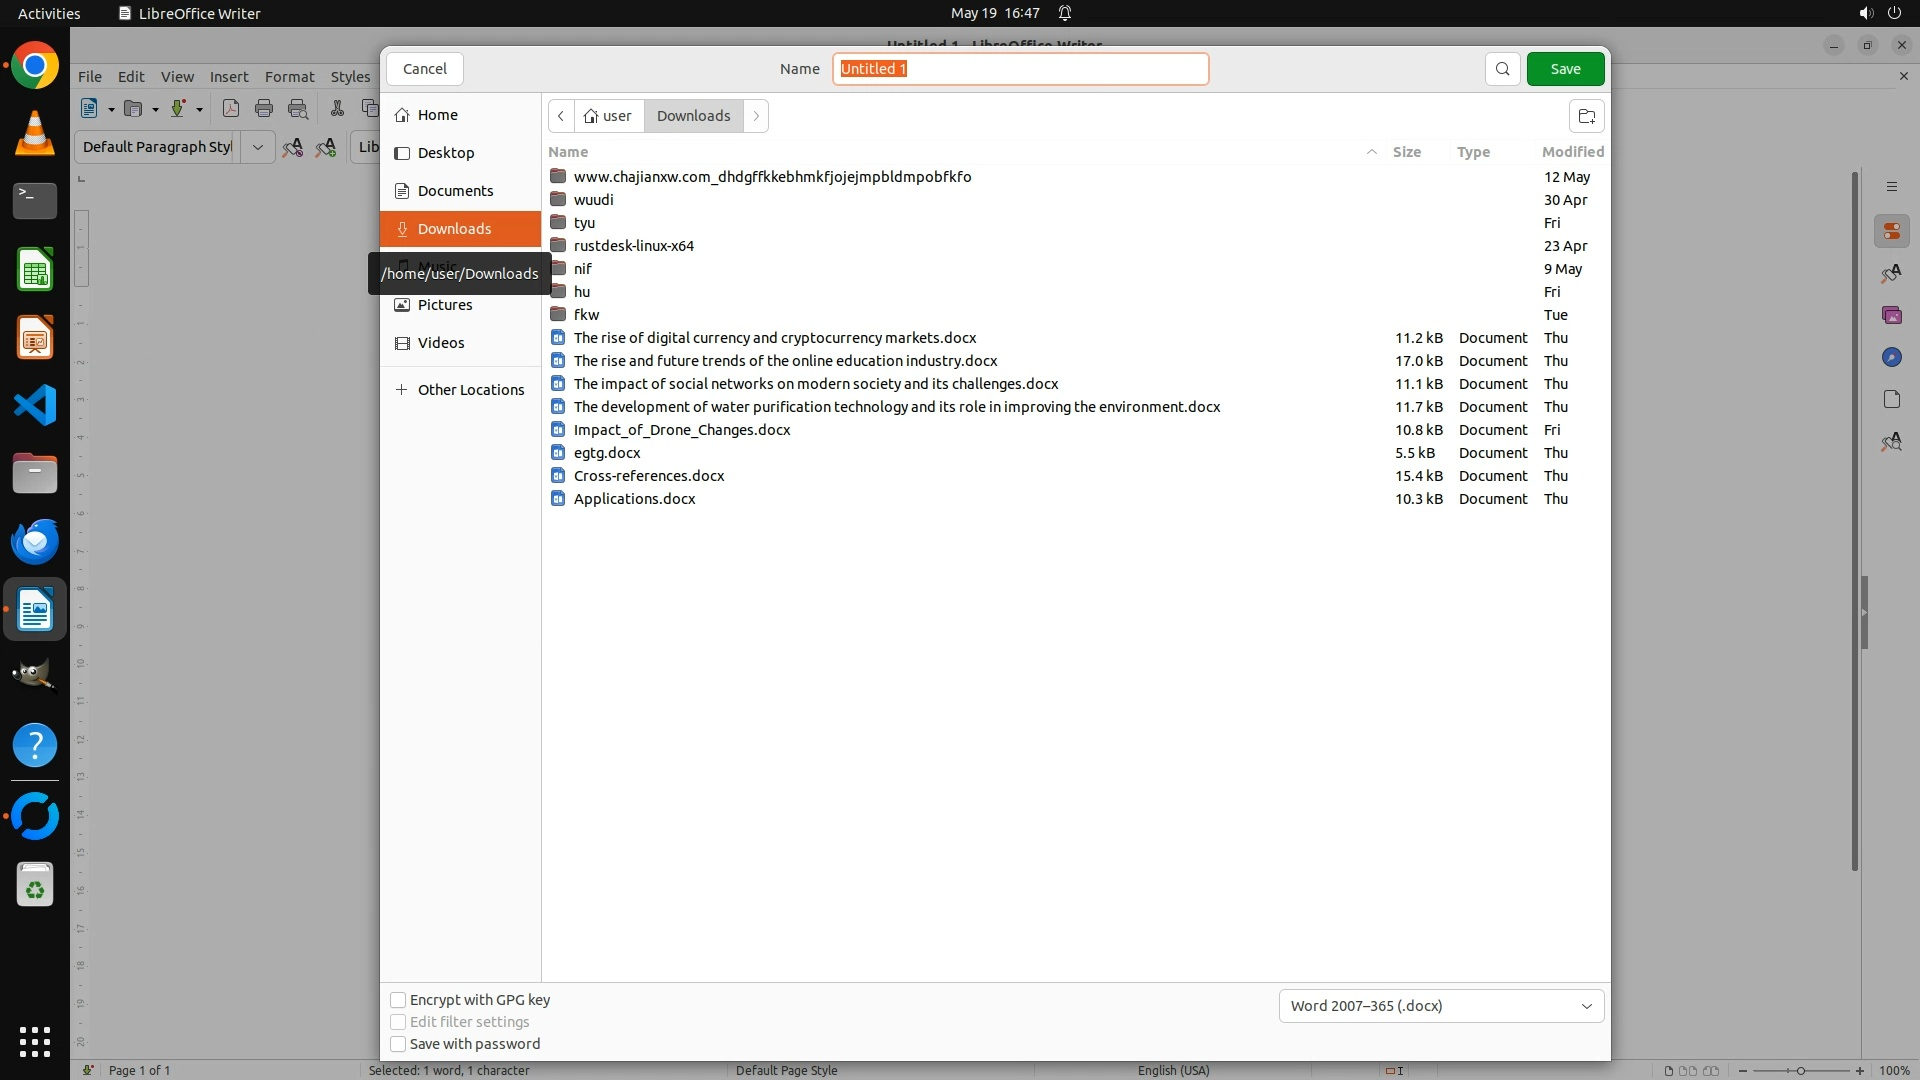Viewport: 1920px width, 1080px height.
Task: Sort files by Name column header
Action: [x=568, y=152]
